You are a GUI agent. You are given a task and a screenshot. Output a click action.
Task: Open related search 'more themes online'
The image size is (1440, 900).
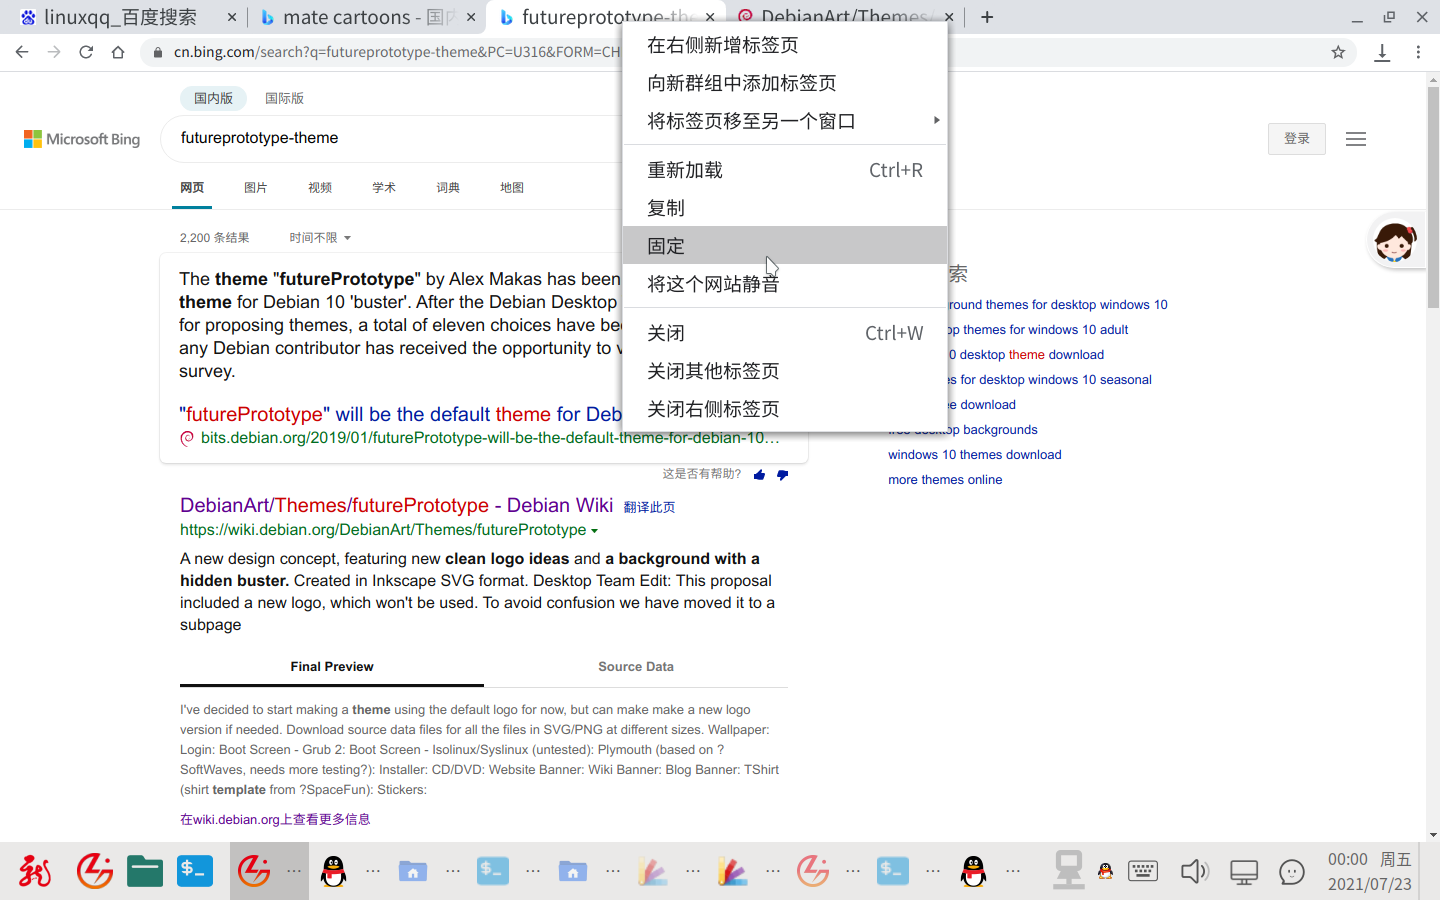(x=945, y=479)
